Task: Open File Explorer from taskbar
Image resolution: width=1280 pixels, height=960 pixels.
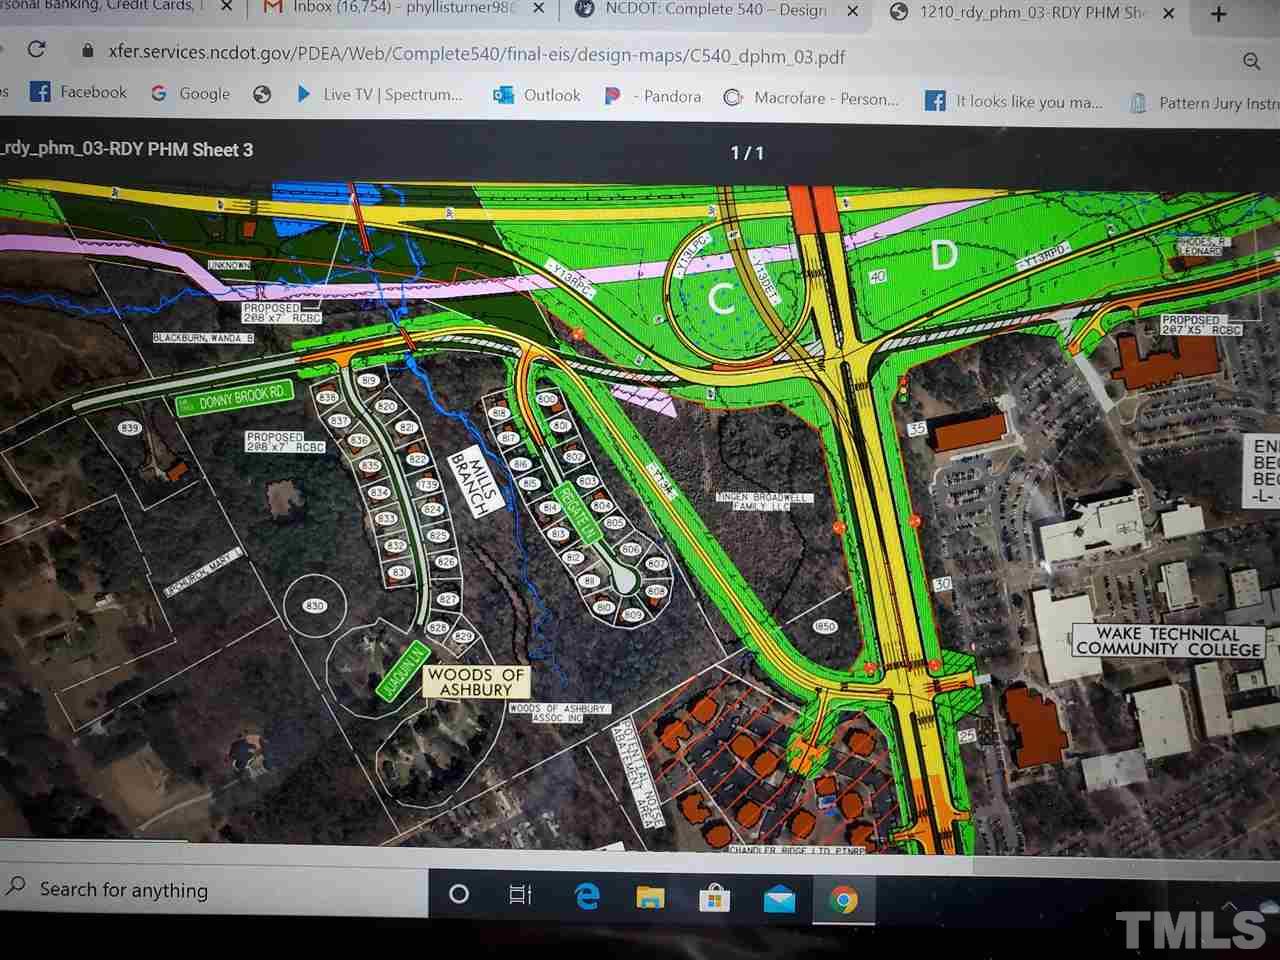Action: tap(650, 898)
